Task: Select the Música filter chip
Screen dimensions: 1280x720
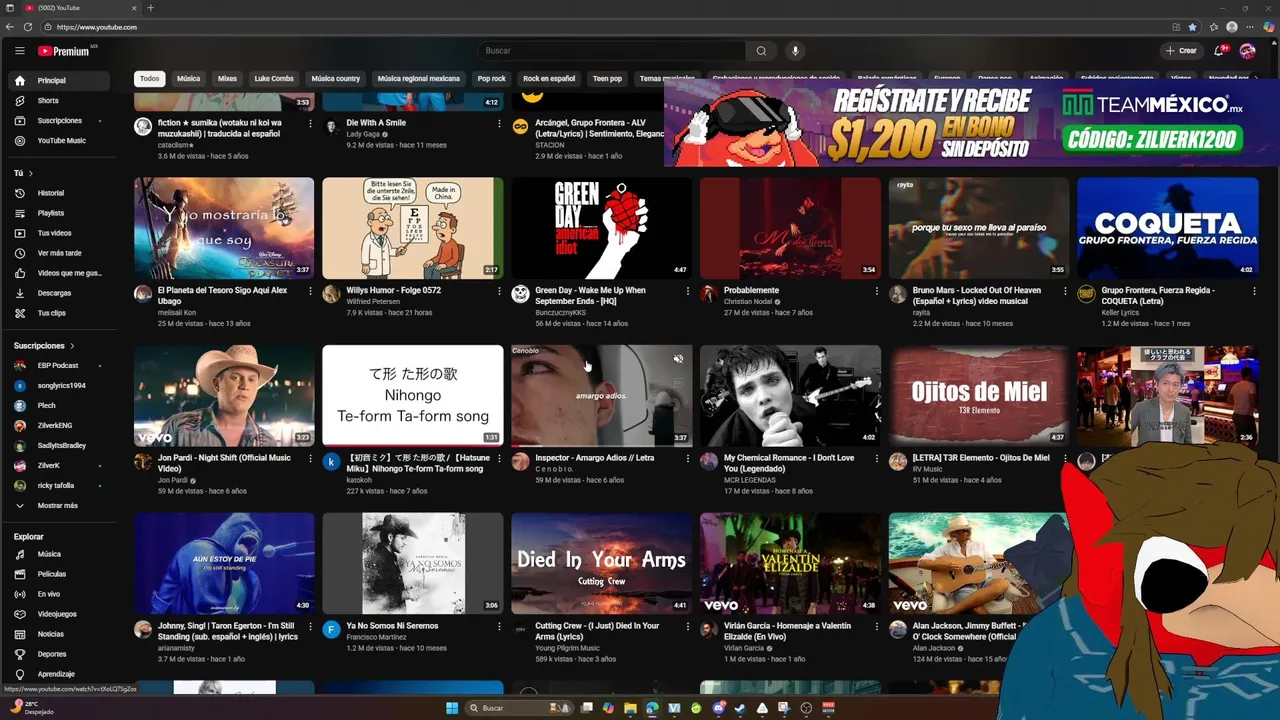Action: 188,78
